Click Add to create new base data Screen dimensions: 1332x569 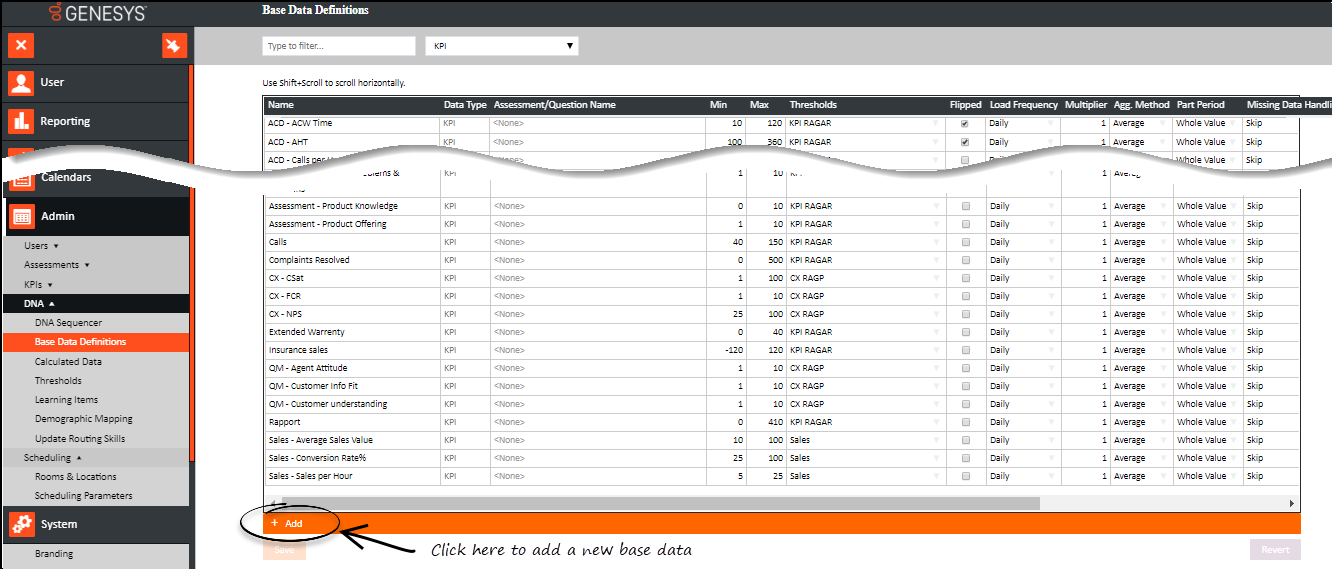287,523
